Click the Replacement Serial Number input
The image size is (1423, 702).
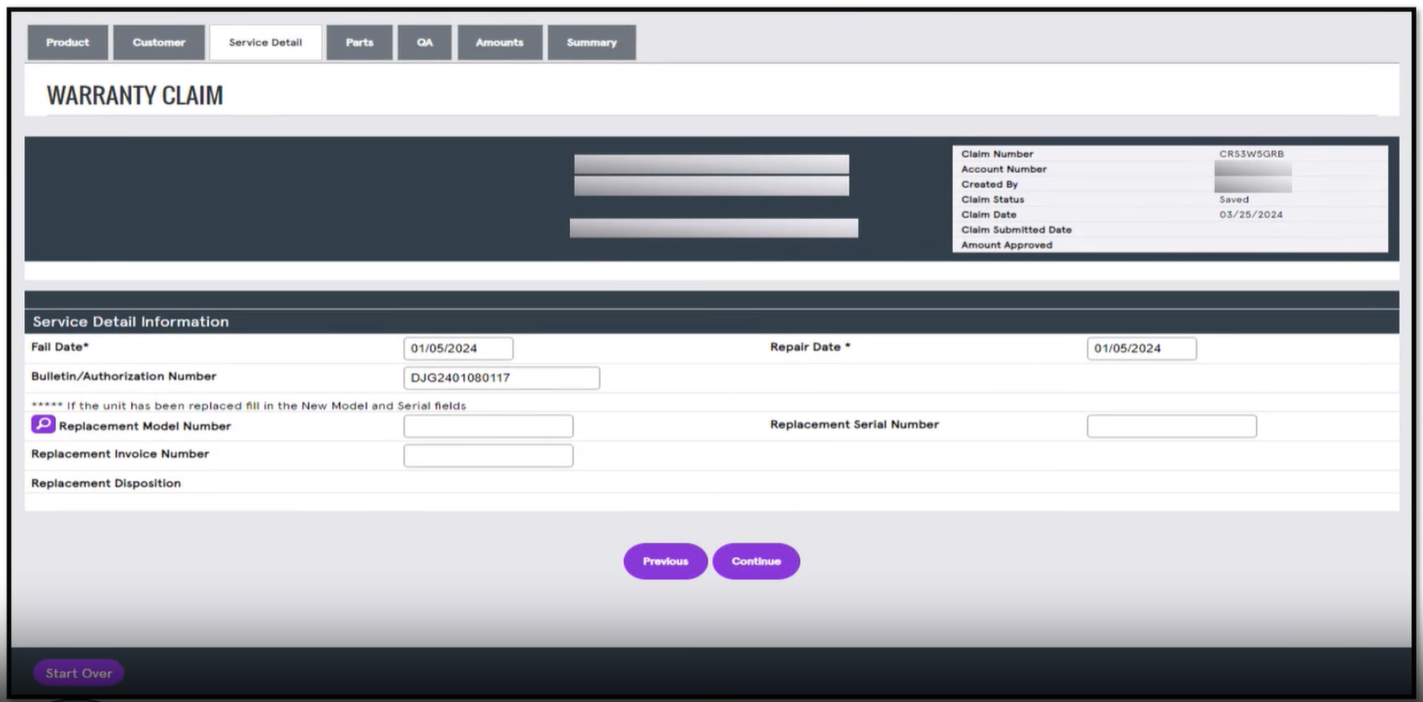click(1171, 425)
